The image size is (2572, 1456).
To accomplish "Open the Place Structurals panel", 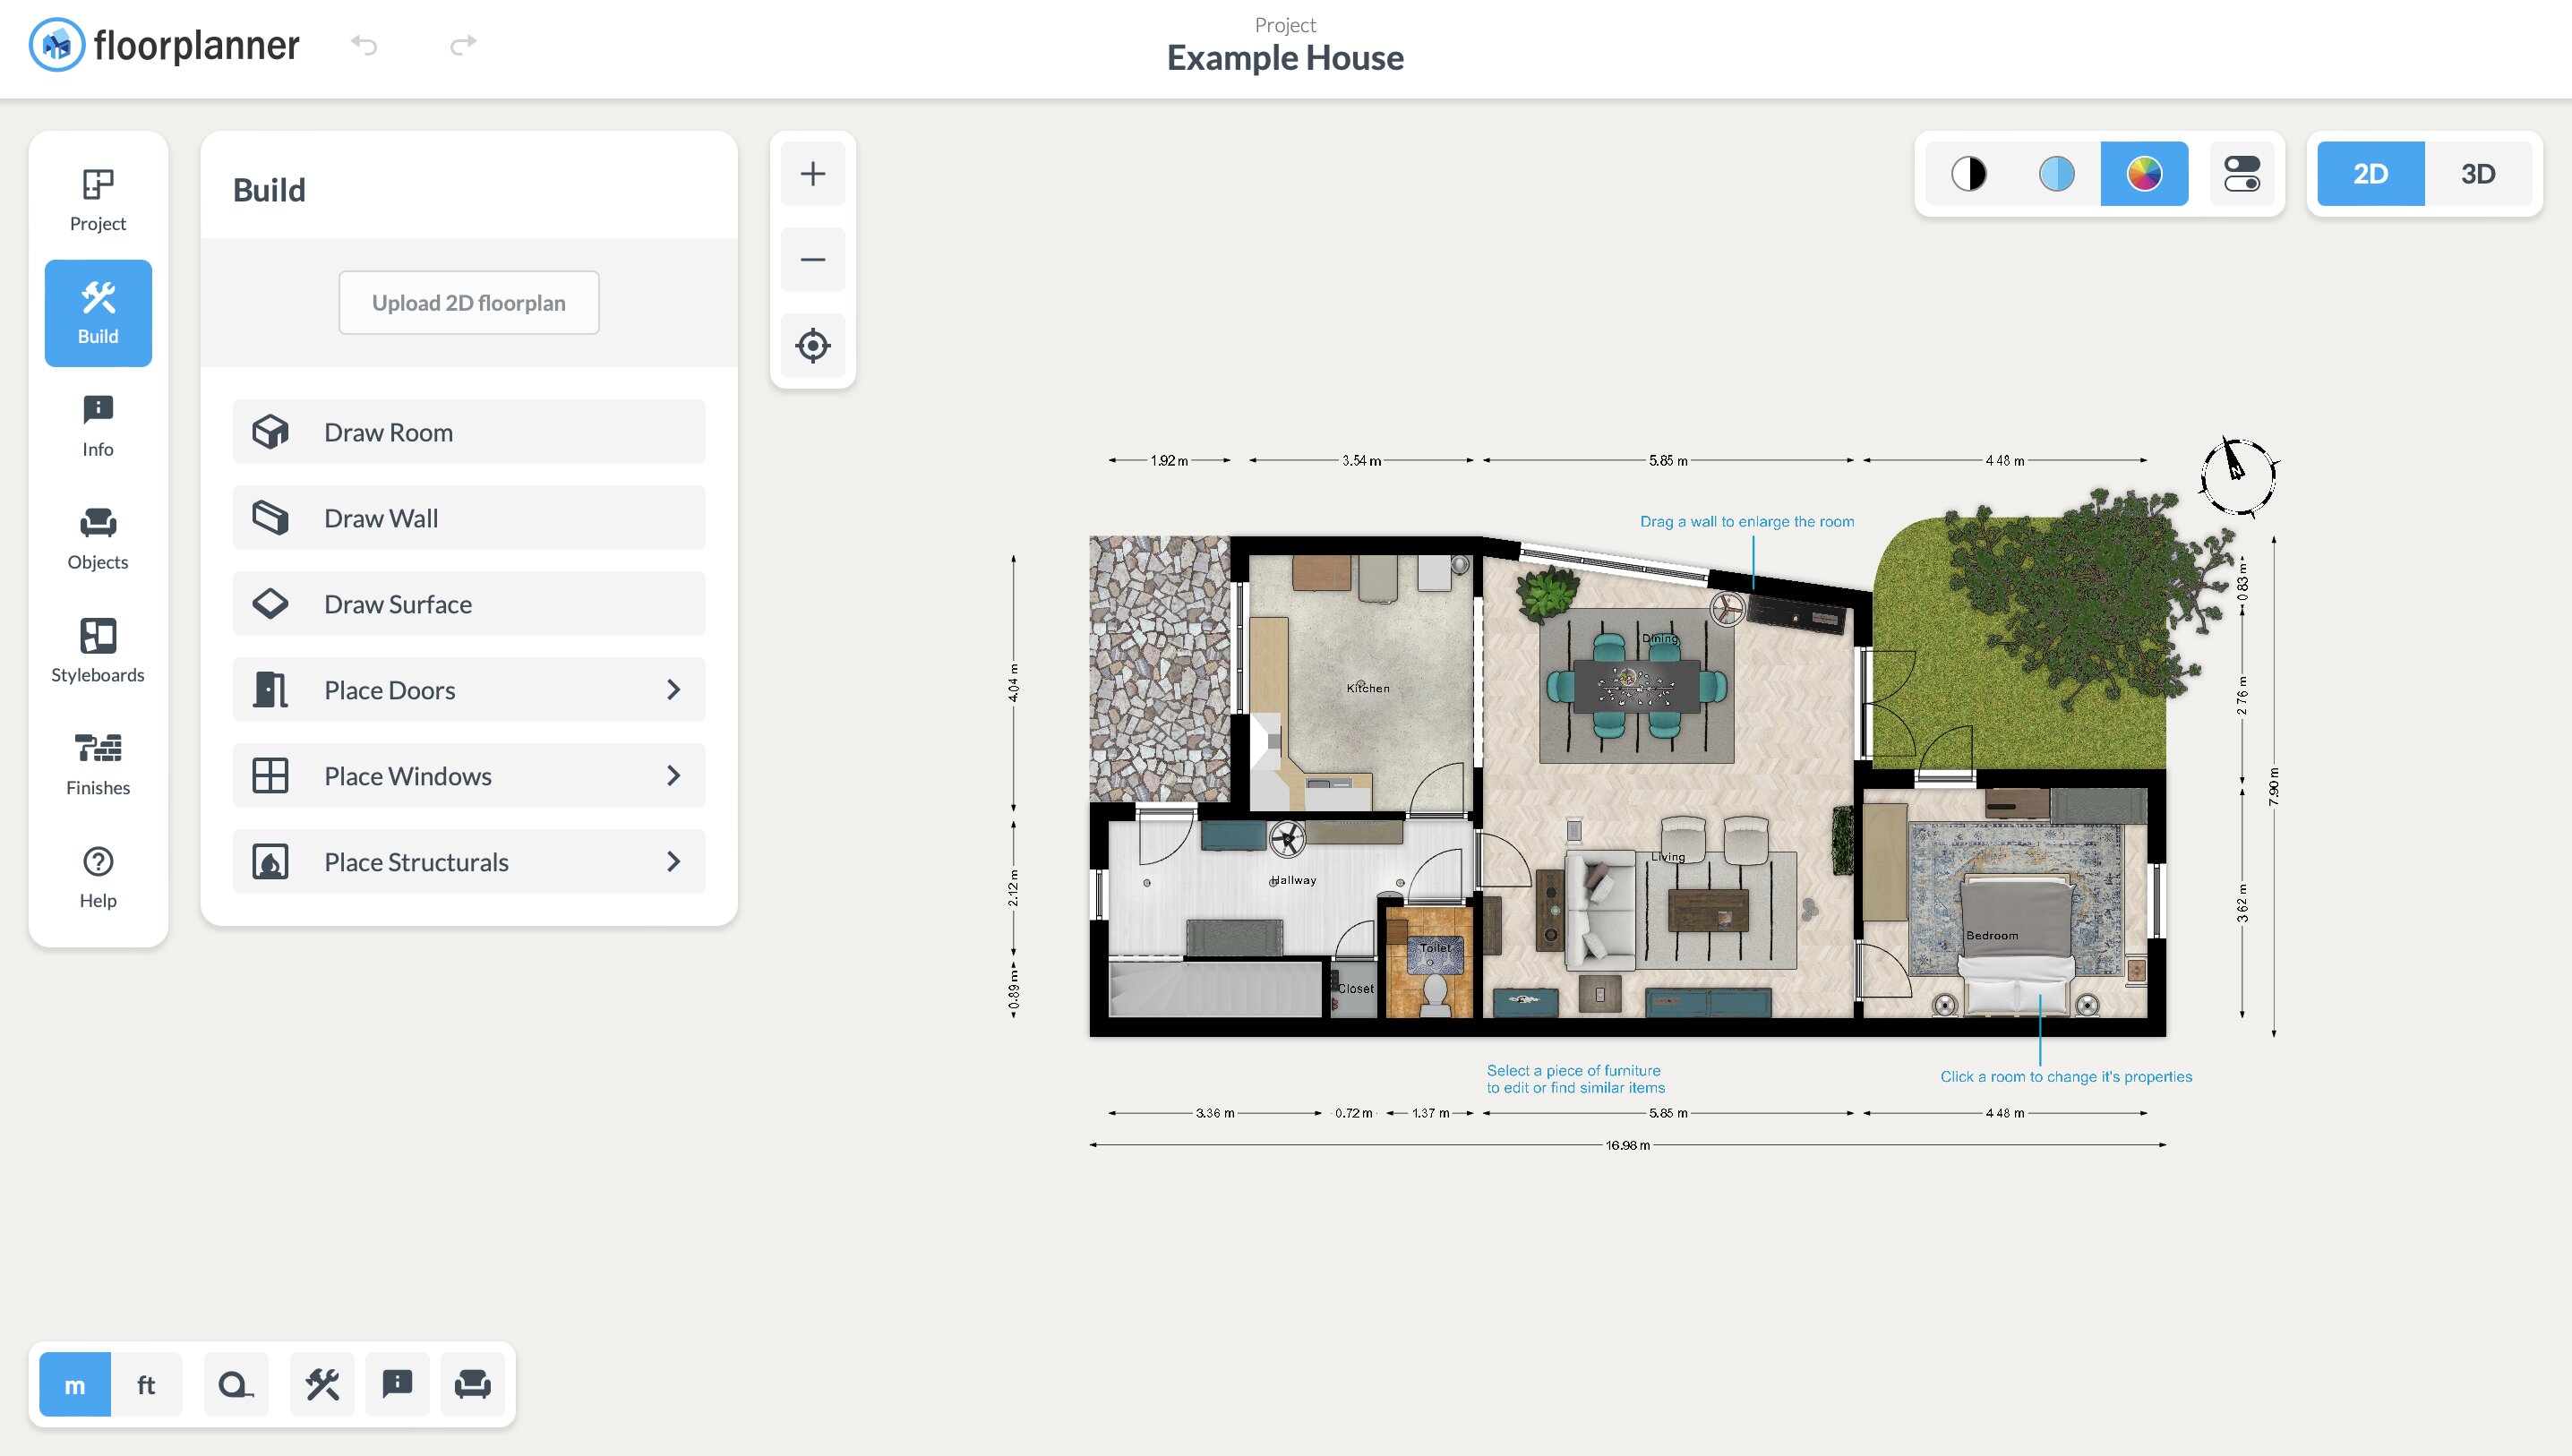I will (x=468, y=861).
